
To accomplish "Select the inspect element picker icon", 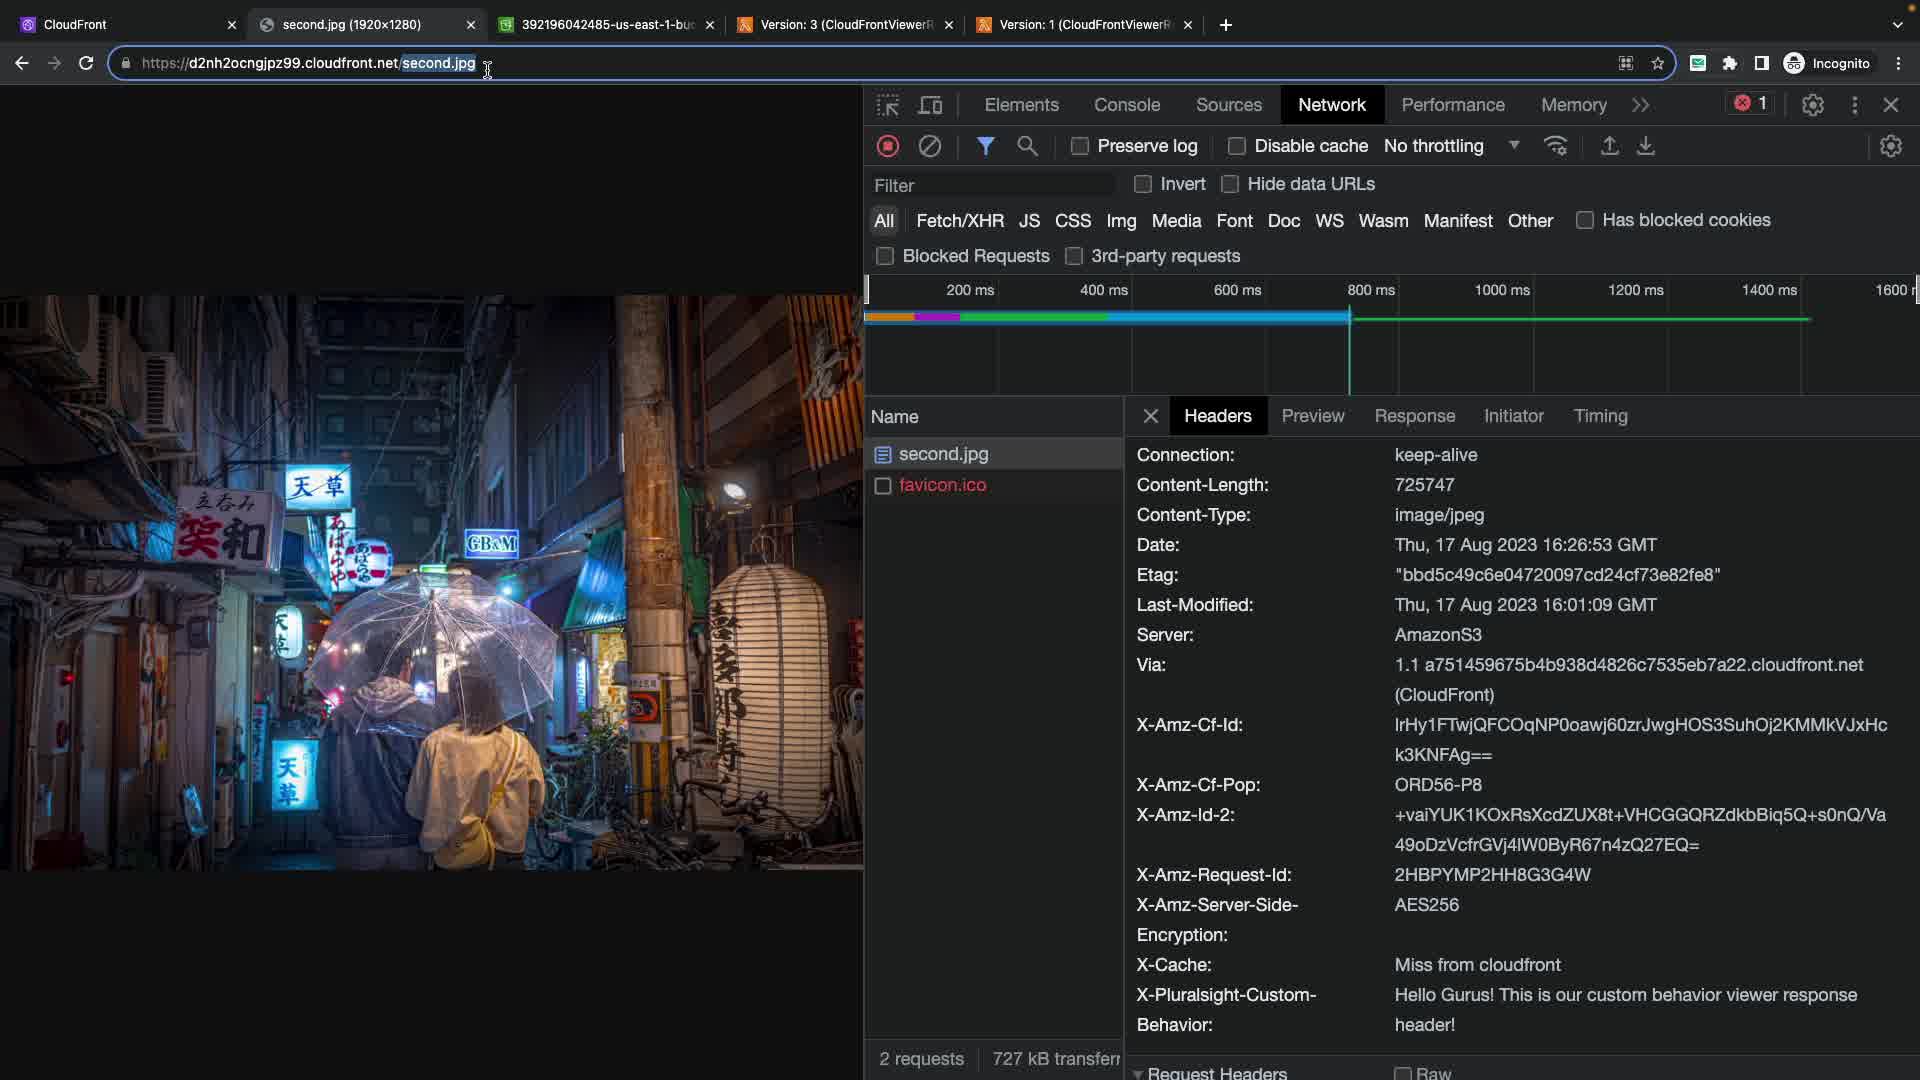I will 887,105.
